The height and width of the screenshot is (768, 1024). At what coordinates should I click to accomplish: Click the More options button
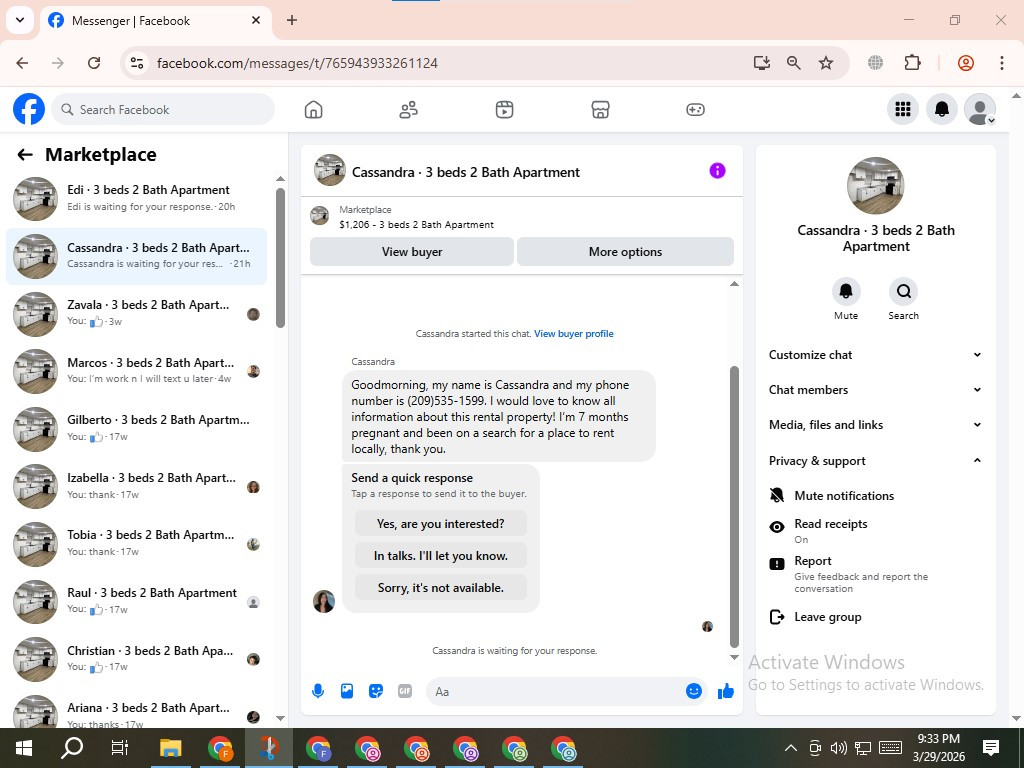pyautogui.click(x=625, y=251)
